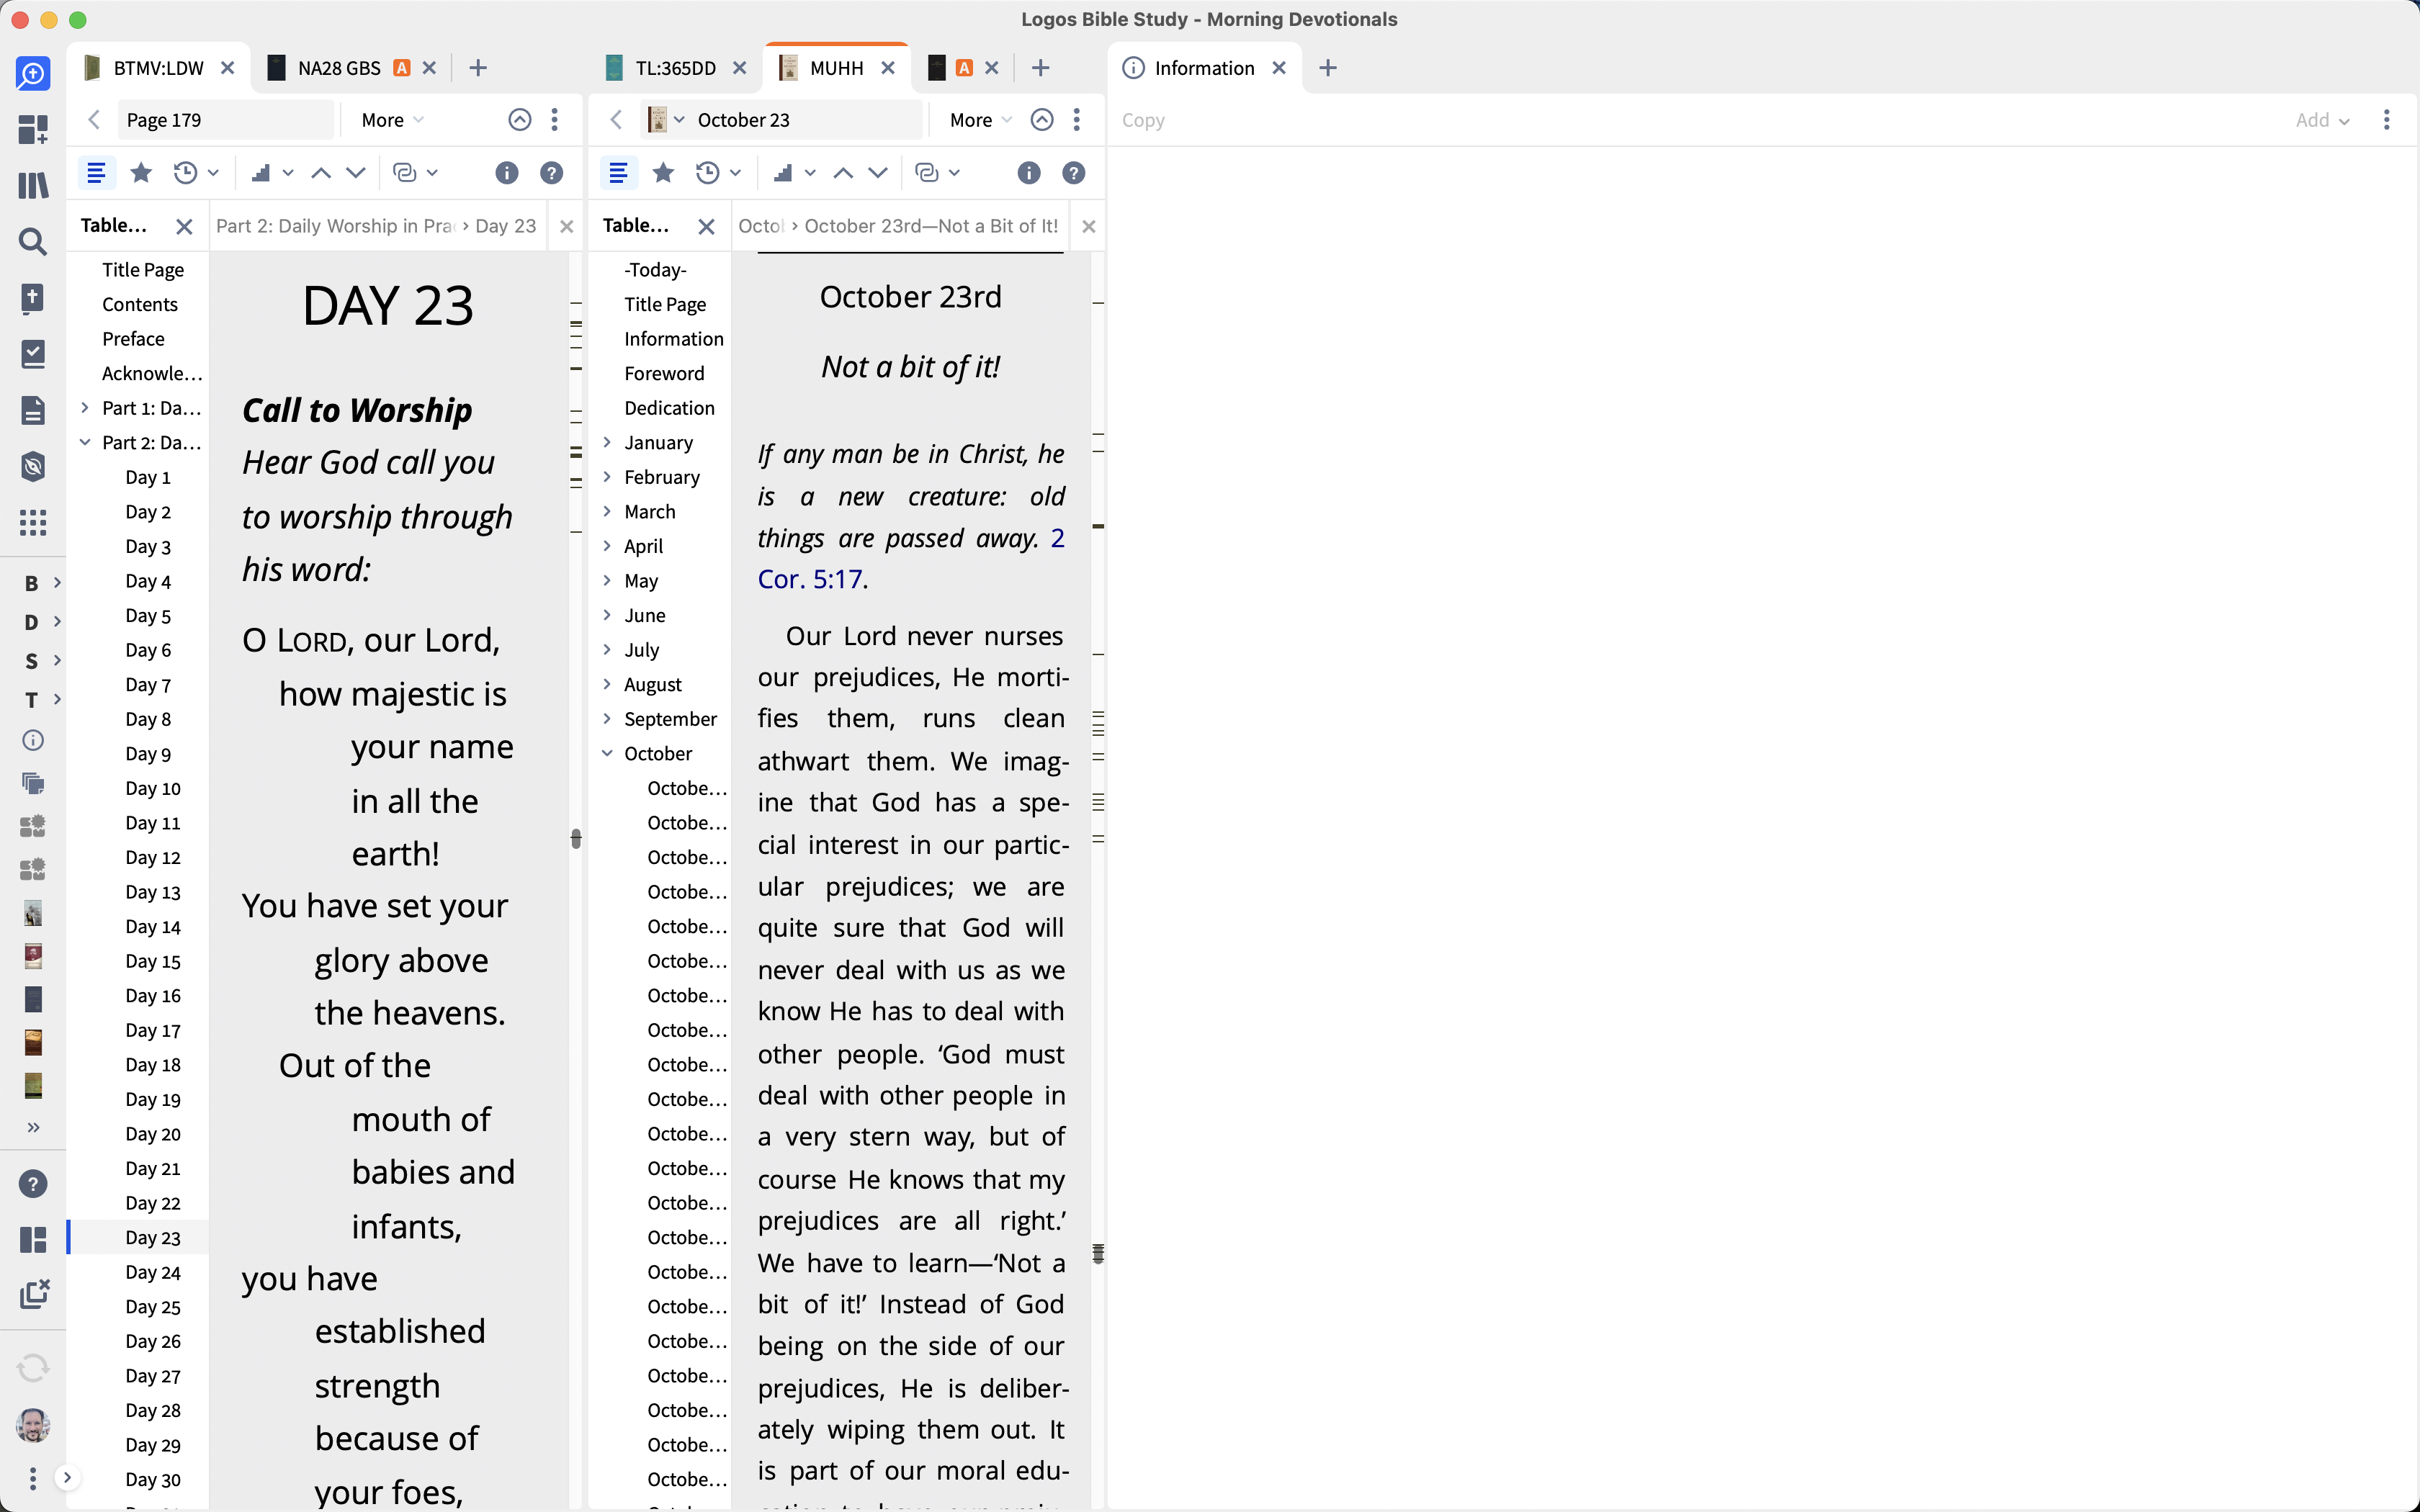Screen dimensions: 2420x1512
Task: Click the Page 179 reference box
Action: (224, 120)
